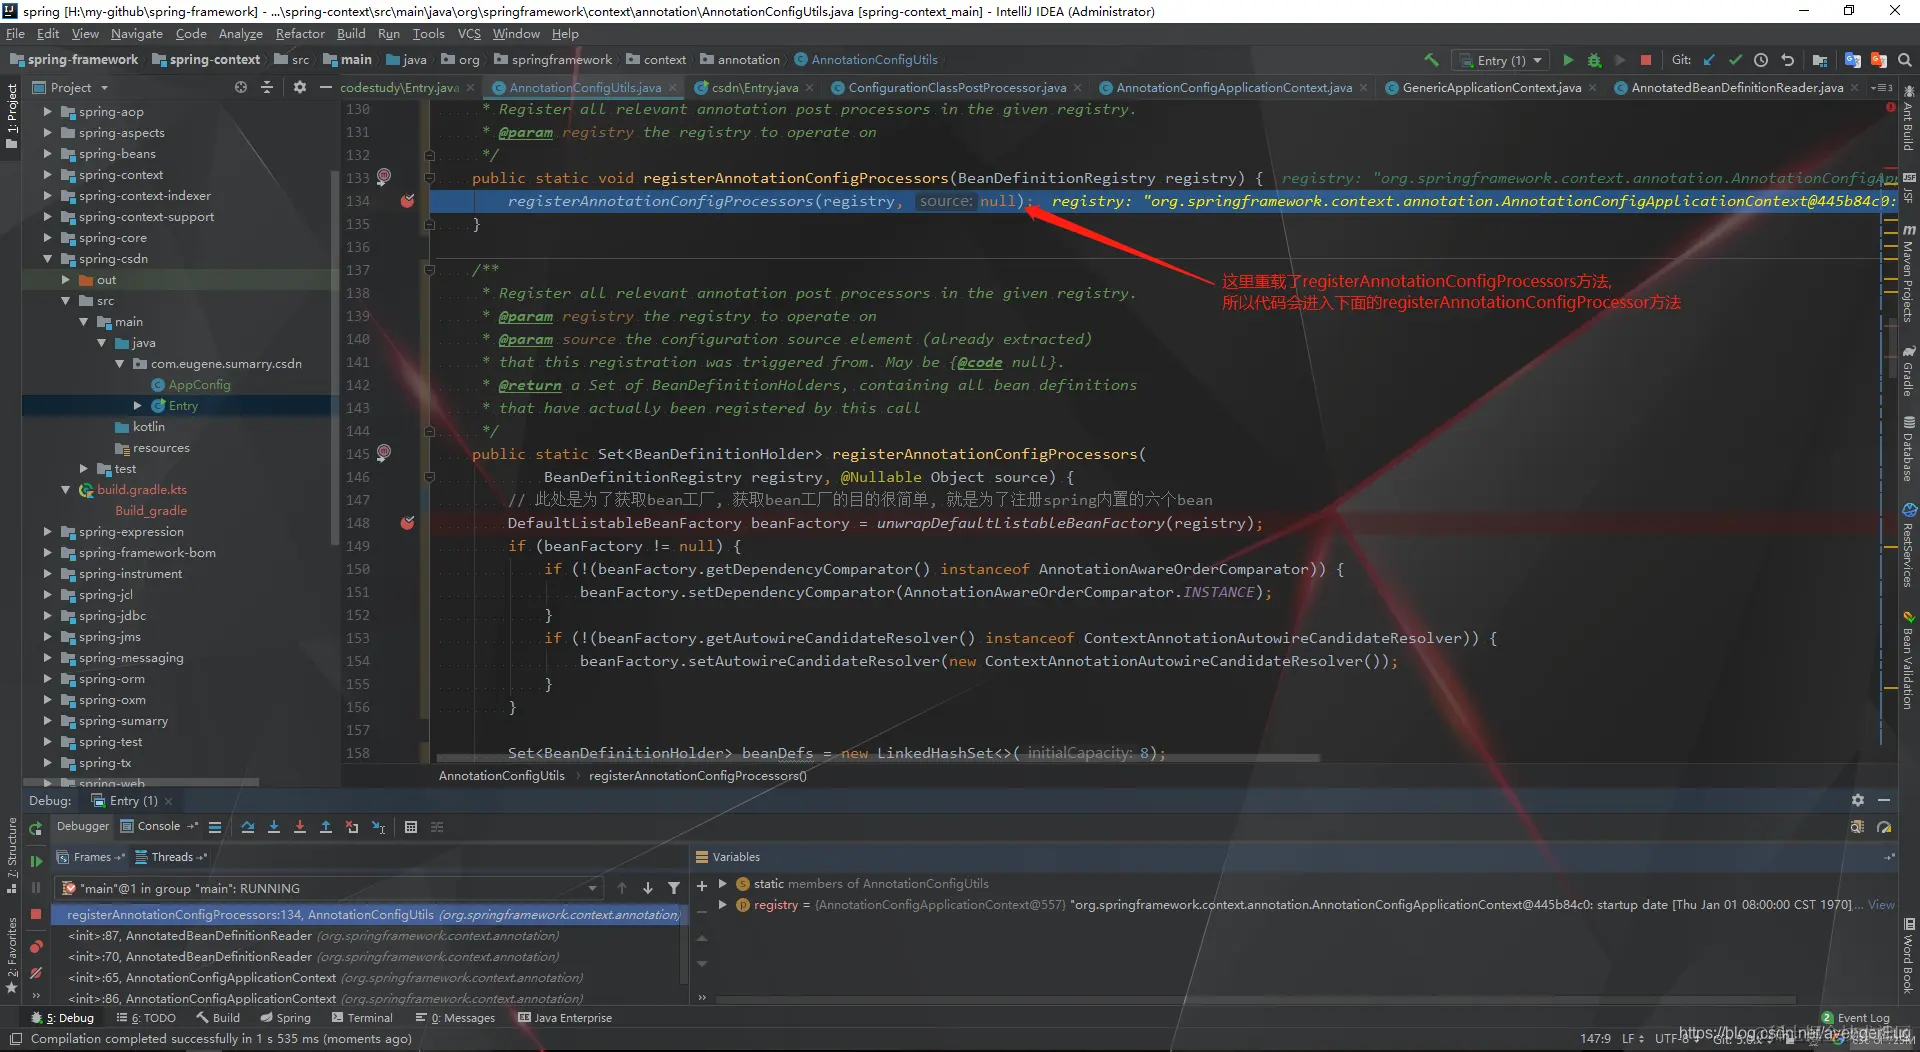This screenshot has width=1920, height=1052.
Task: Open the thread selector "main"@1 dropdown
Action: click(330, 888)
